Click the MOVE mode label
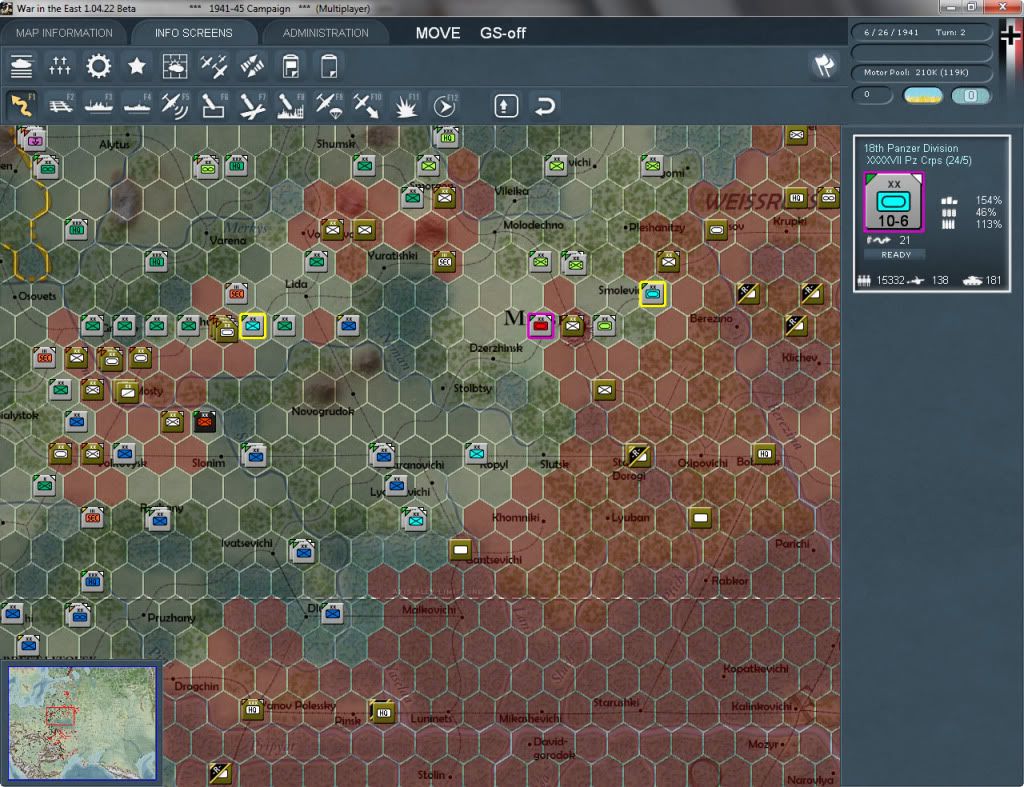 coord(438,33)
